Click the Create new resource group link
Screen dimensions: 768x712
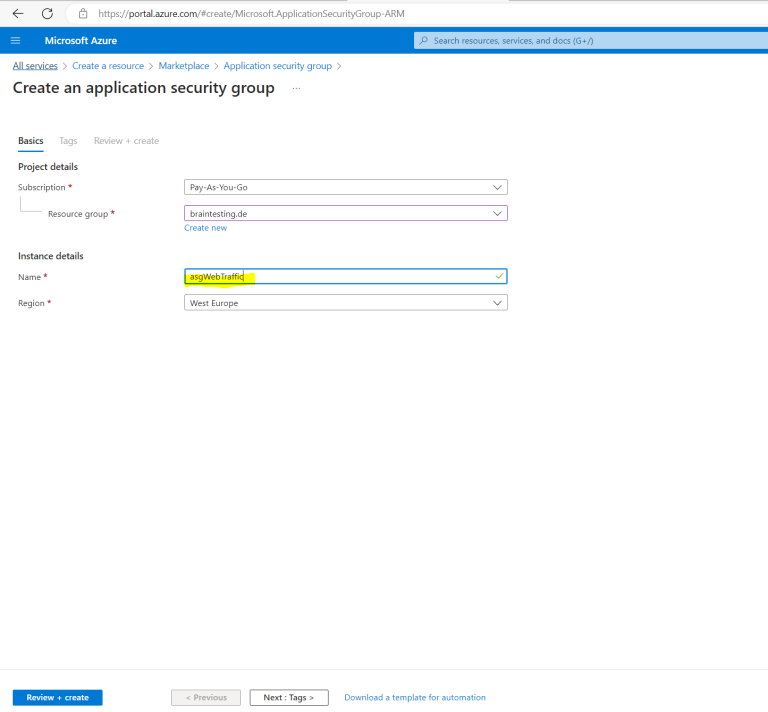(205, 228)
